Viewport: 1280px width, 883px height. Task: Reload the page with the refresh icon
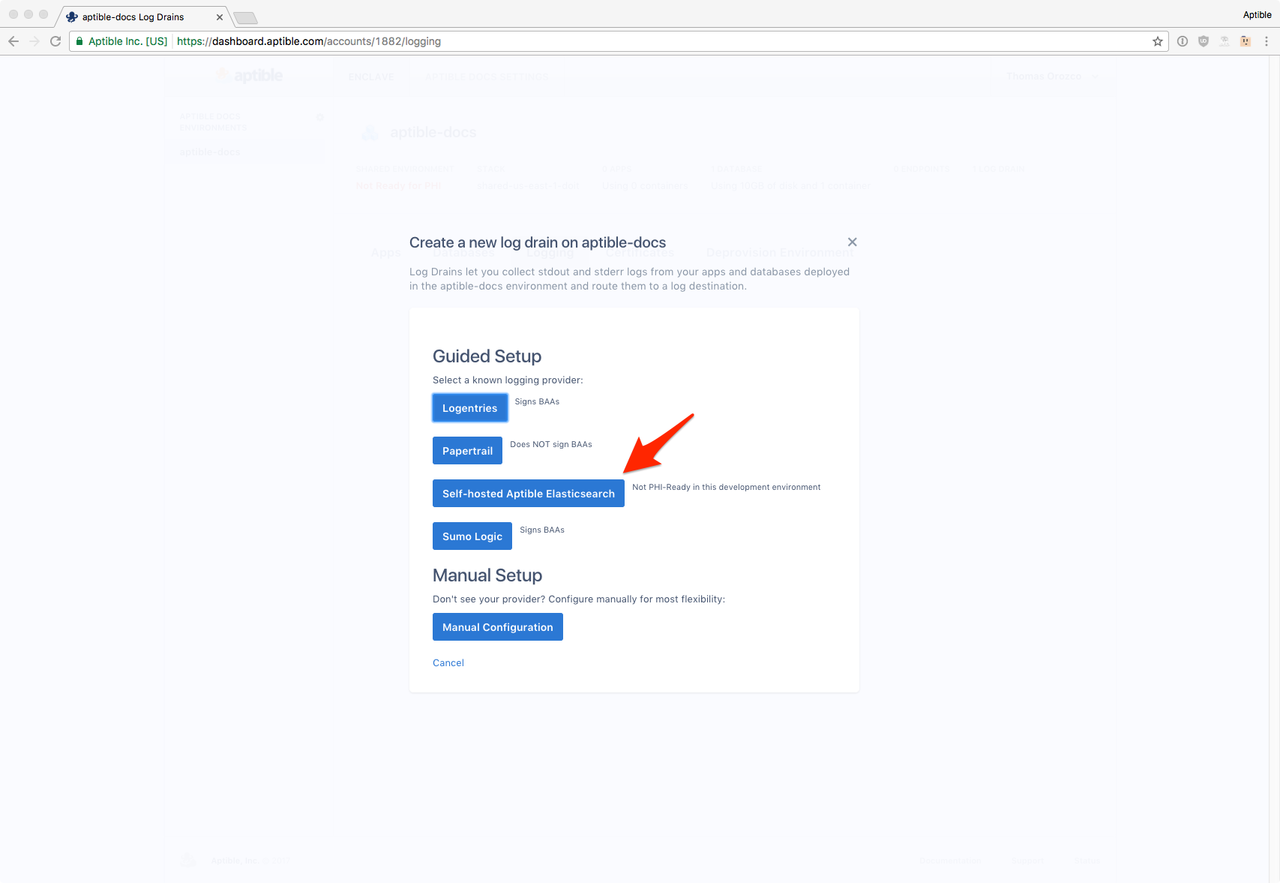pyautogui.click(x=55, y=42)
